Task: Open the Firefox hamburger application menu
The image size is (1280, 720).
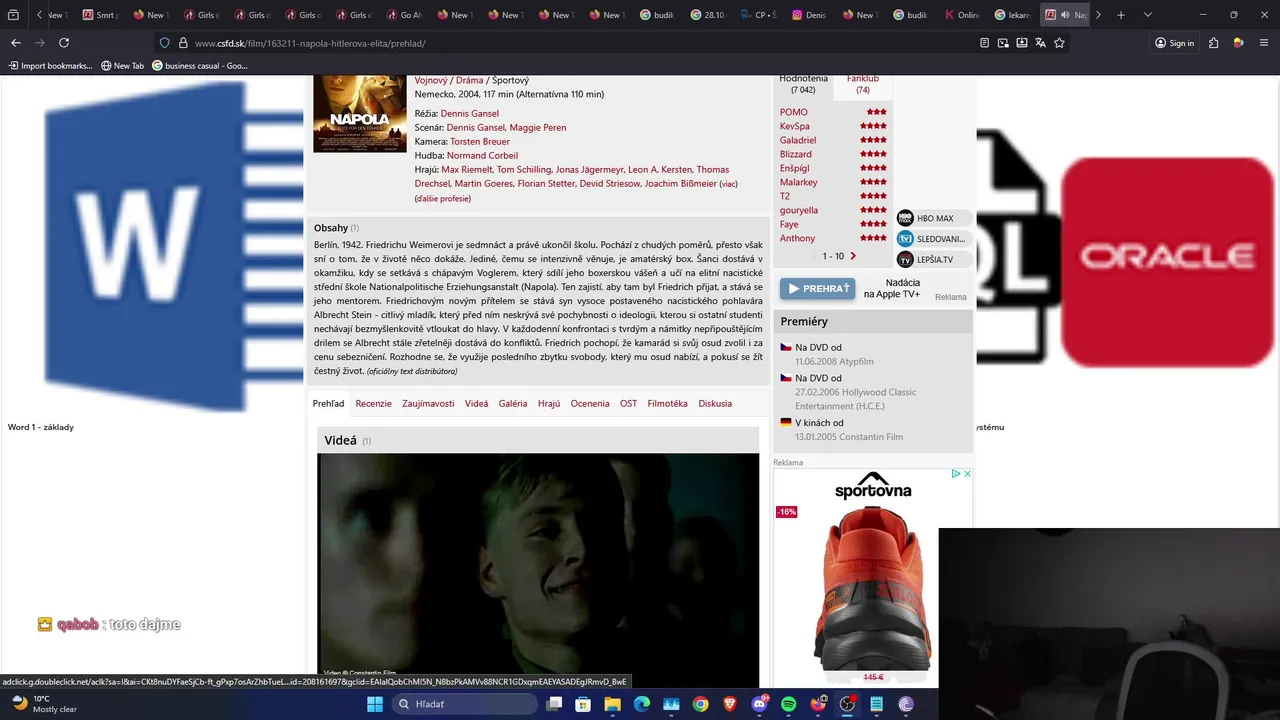Action: click(1262, 43)
